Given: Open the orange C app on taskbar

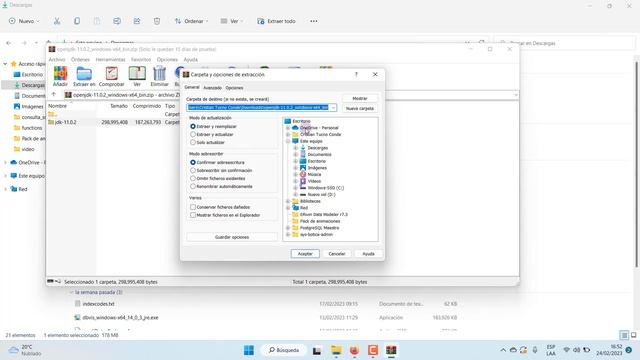Looking at the screenshot, I should coord(373,350).
